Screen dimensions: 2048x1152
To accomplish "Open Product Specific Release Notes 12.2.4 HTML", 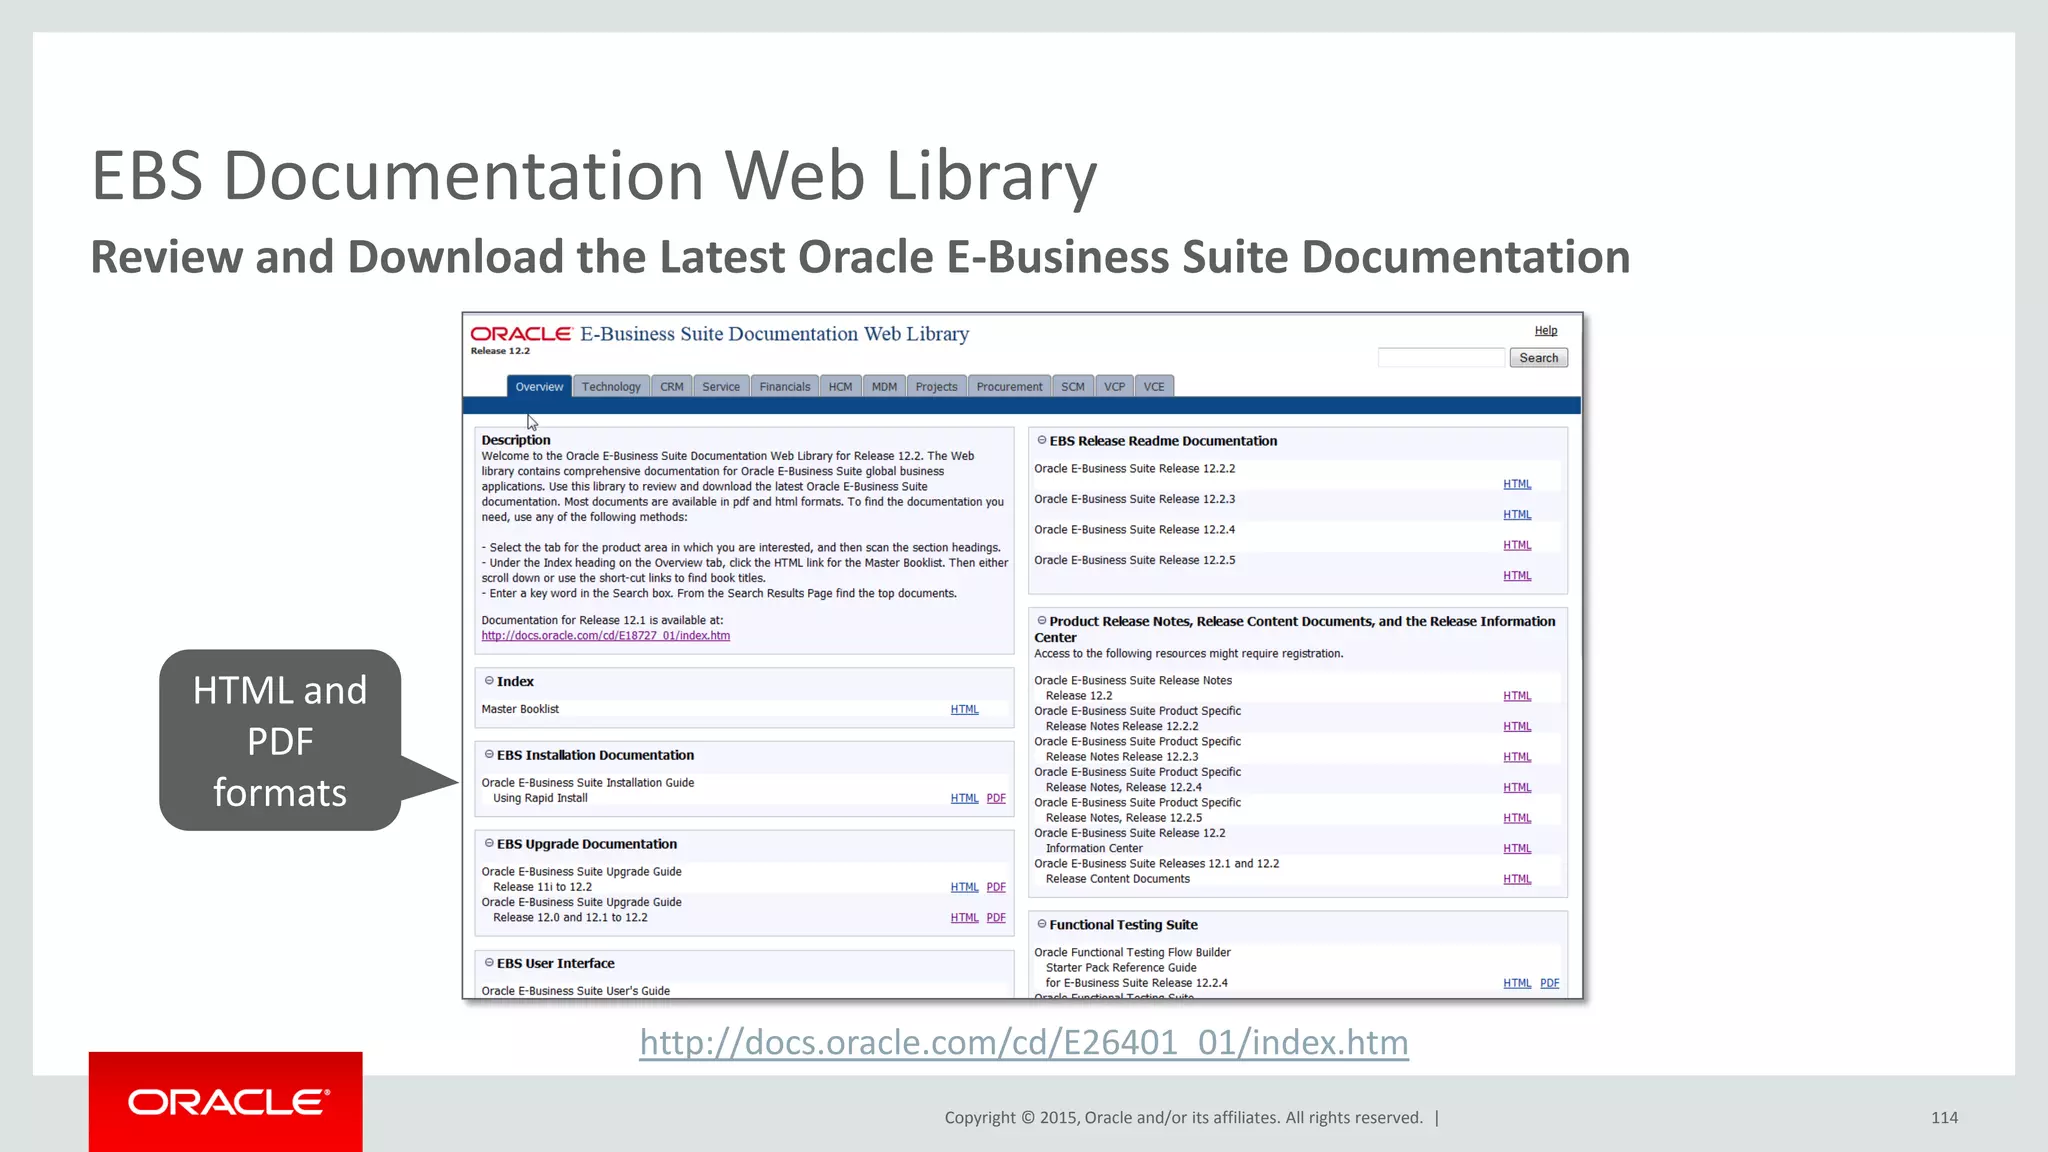I will pos(1517,788).
